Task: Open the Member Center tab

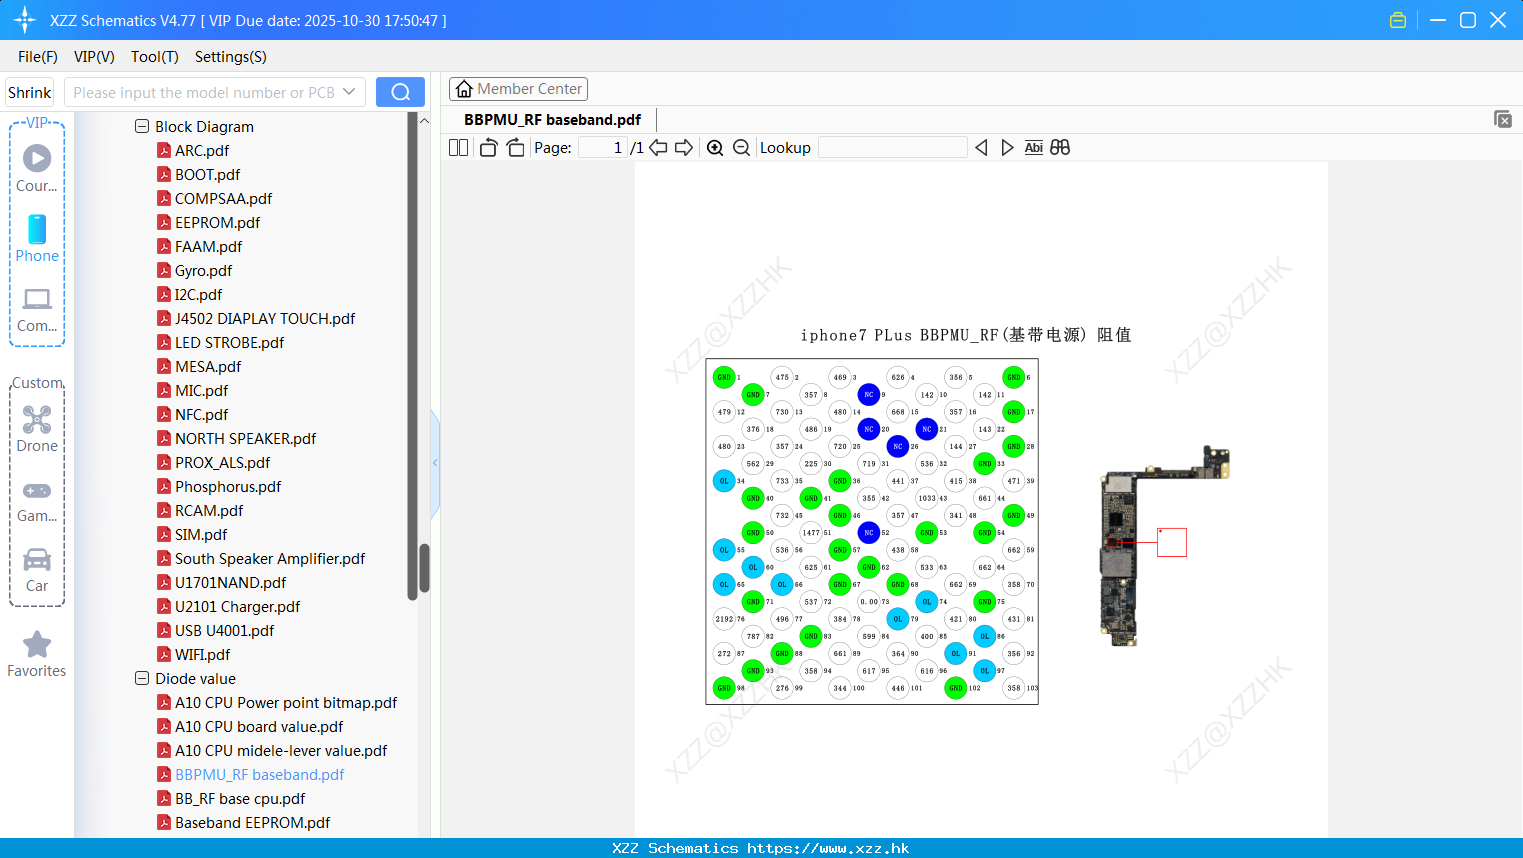Action: click(x=518, y=89)
